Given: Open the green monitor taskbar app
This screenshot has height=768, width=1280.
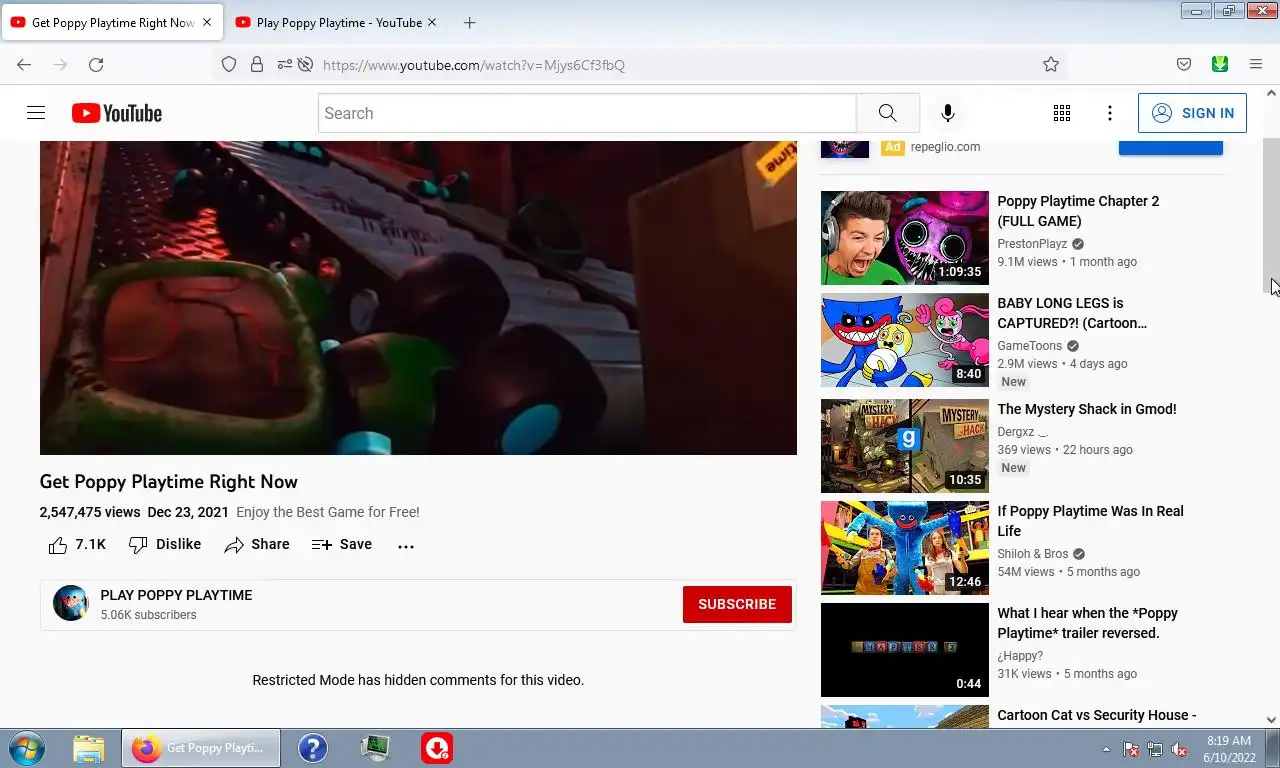Looking at the screenshot, I should click(x=375, y=748).
